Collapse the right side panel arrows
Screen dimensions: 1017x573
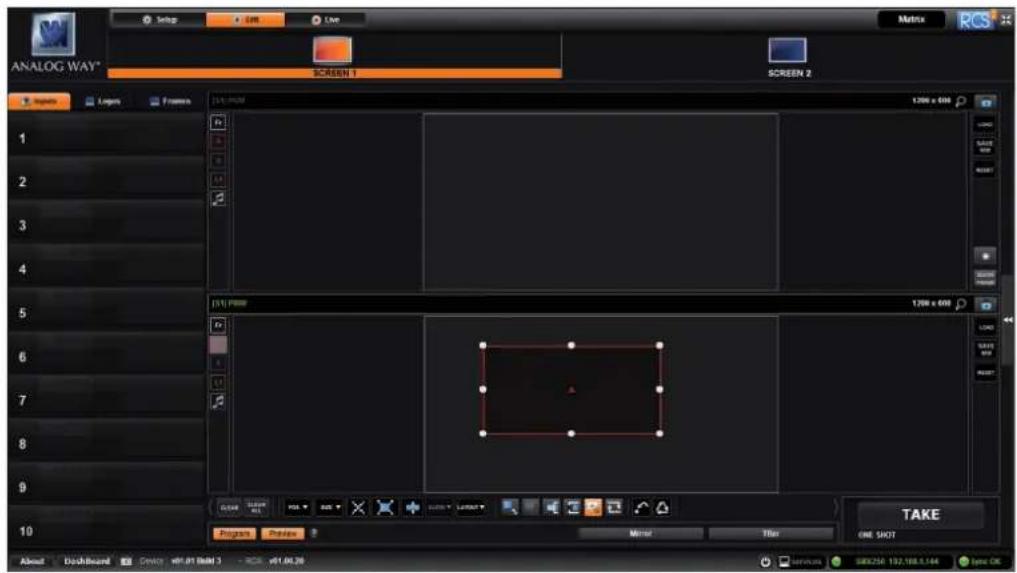click(x=1007, y=319)
